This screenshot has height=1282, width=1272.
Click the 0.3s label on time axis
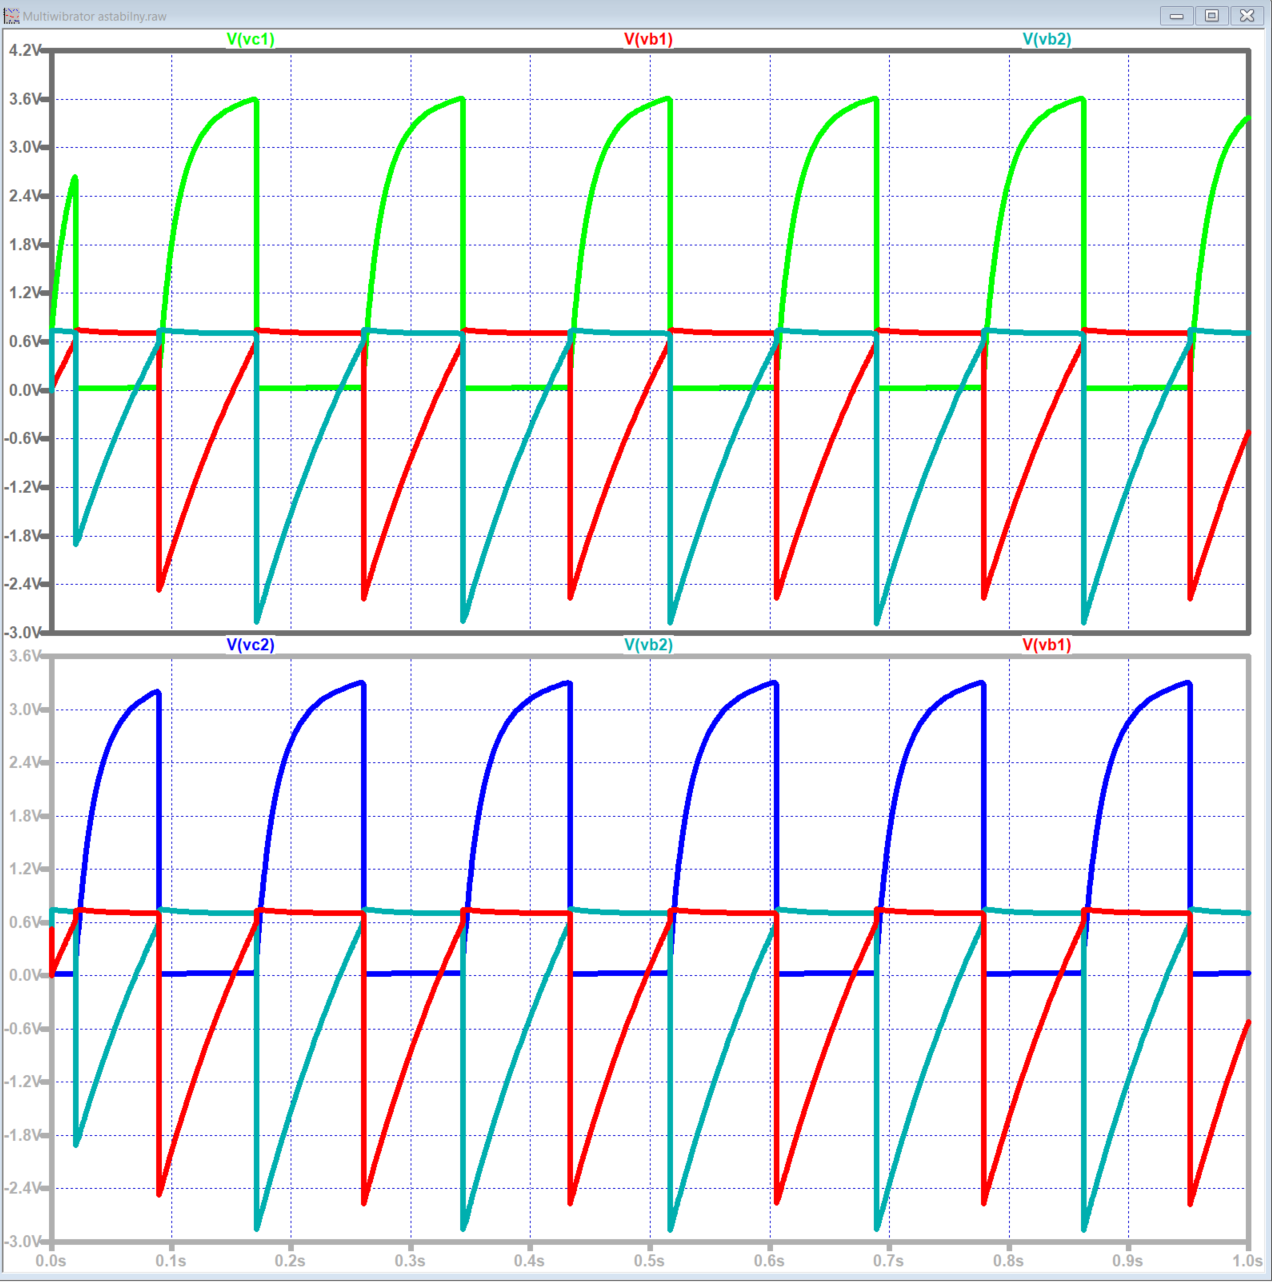pyautogui.click(x=410, y=1261)
